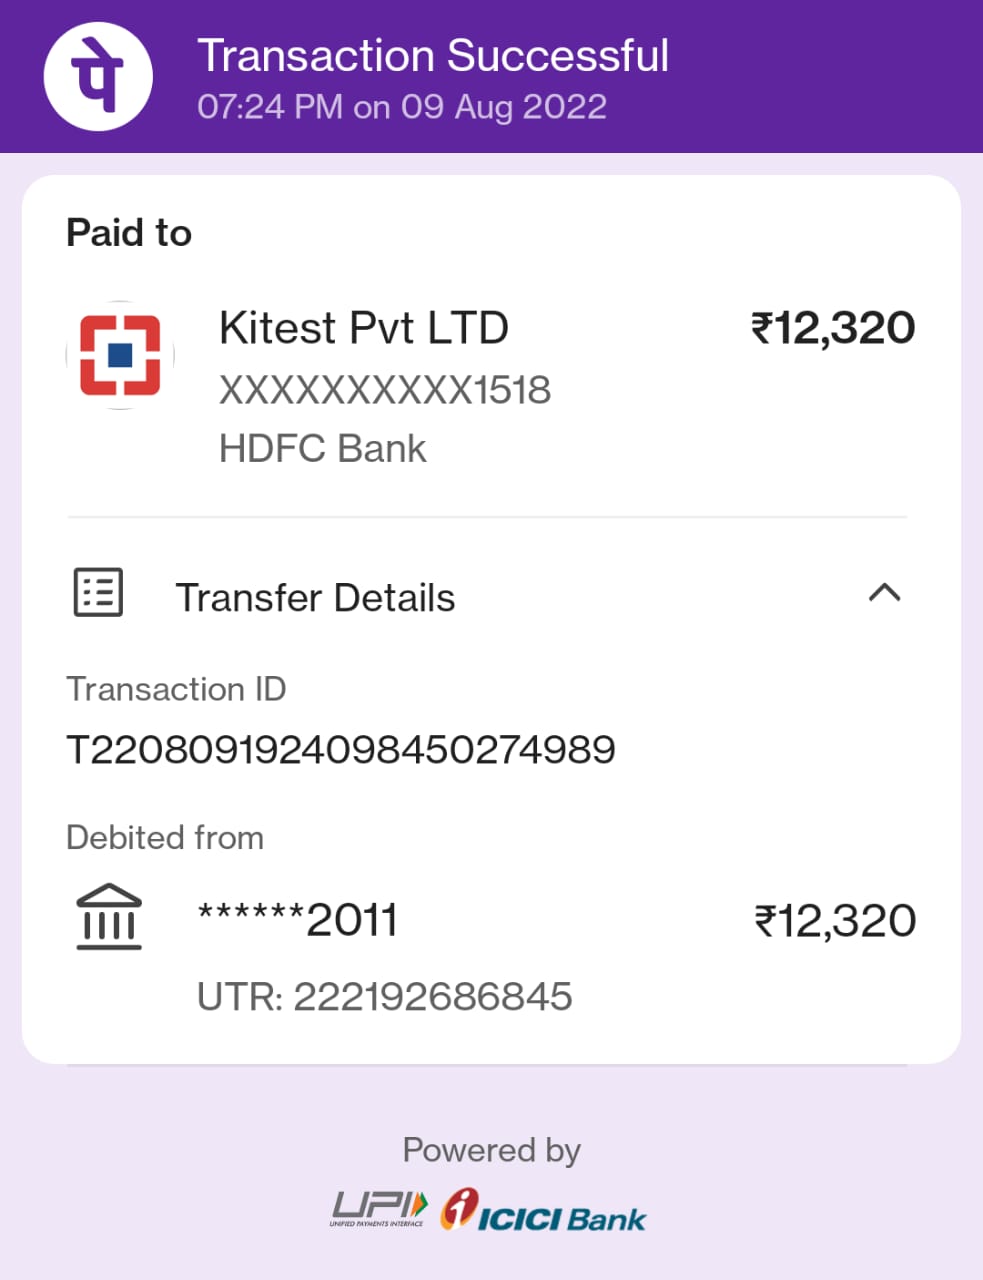Tap the debited account ******2011
This screenshot has height=1280, width=983.
298,919
